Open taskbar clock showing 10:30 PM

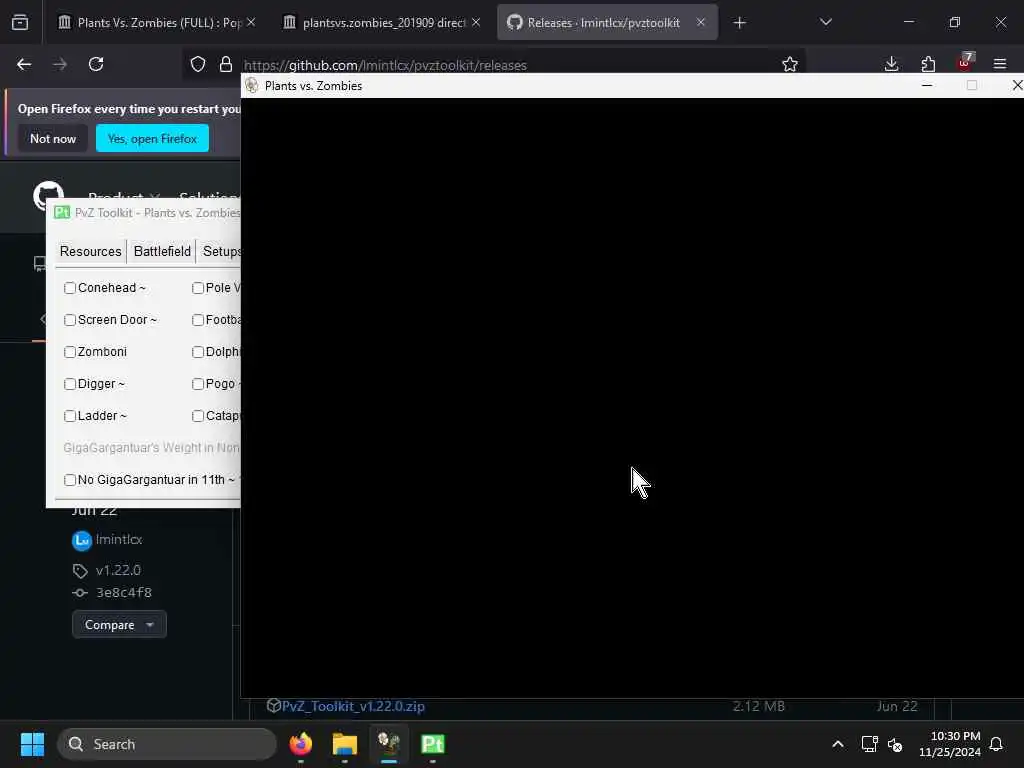(x=950, y=744)
